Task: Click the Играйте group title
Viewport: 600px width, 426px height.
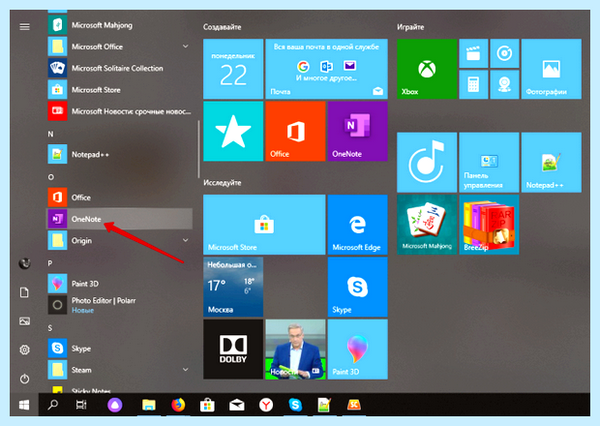Action: pyautogui.click(x=410, y=27)
